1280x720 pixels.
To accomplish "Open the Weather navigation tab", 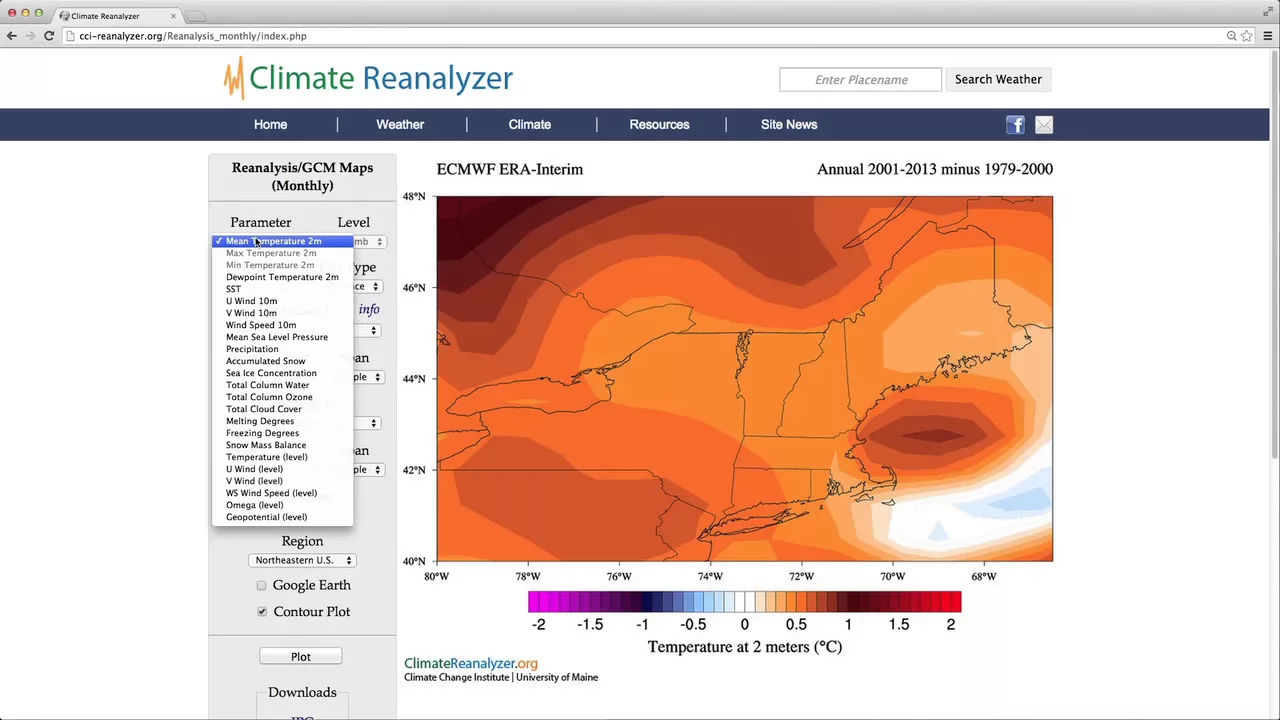I will tap(400, 125).
